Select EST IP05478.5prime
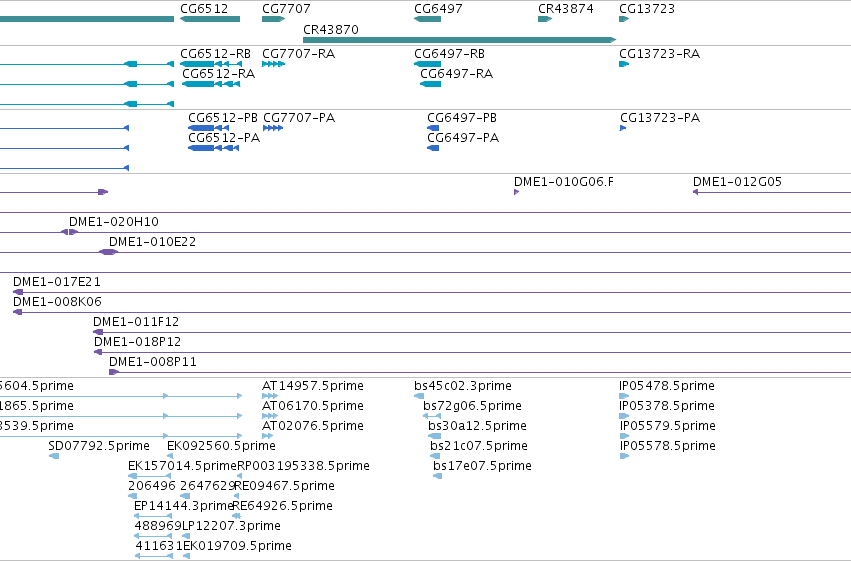Image resolution: width=851 pixels, height=561 pixels. coord(624,396)
